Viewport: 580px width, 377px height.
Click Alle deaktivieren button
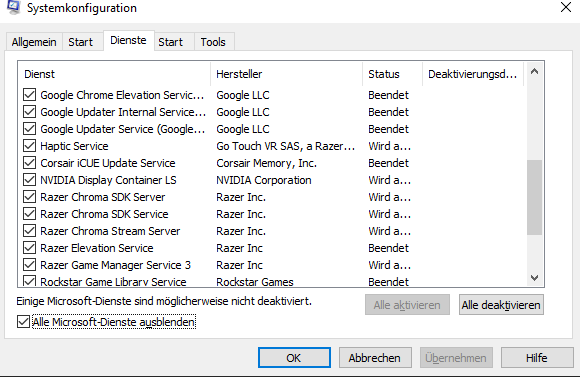tap(501, 305)
